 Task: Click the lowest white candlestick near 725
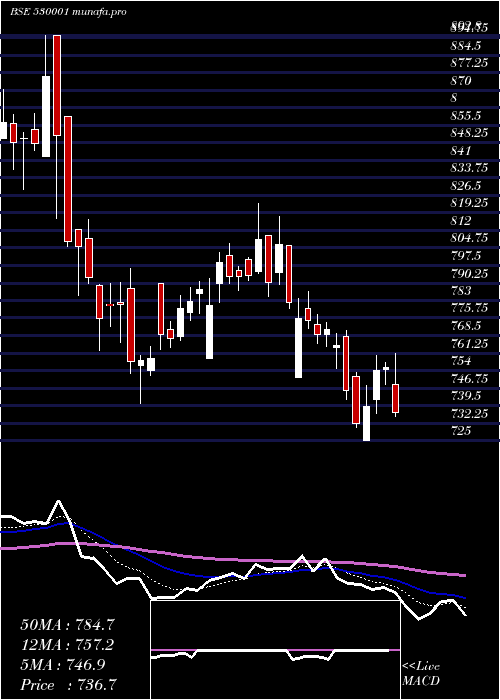coord(367,423)
